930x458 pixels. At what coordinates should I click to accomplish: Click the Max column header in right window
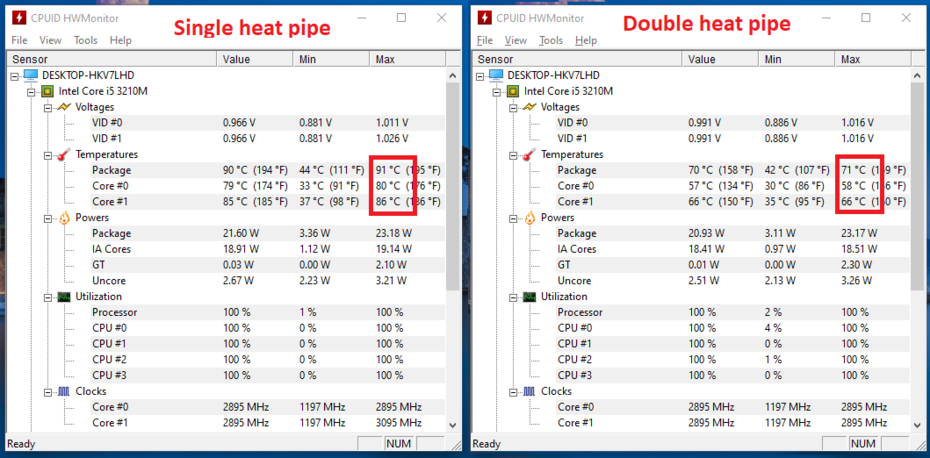click(x=873, y=59)
